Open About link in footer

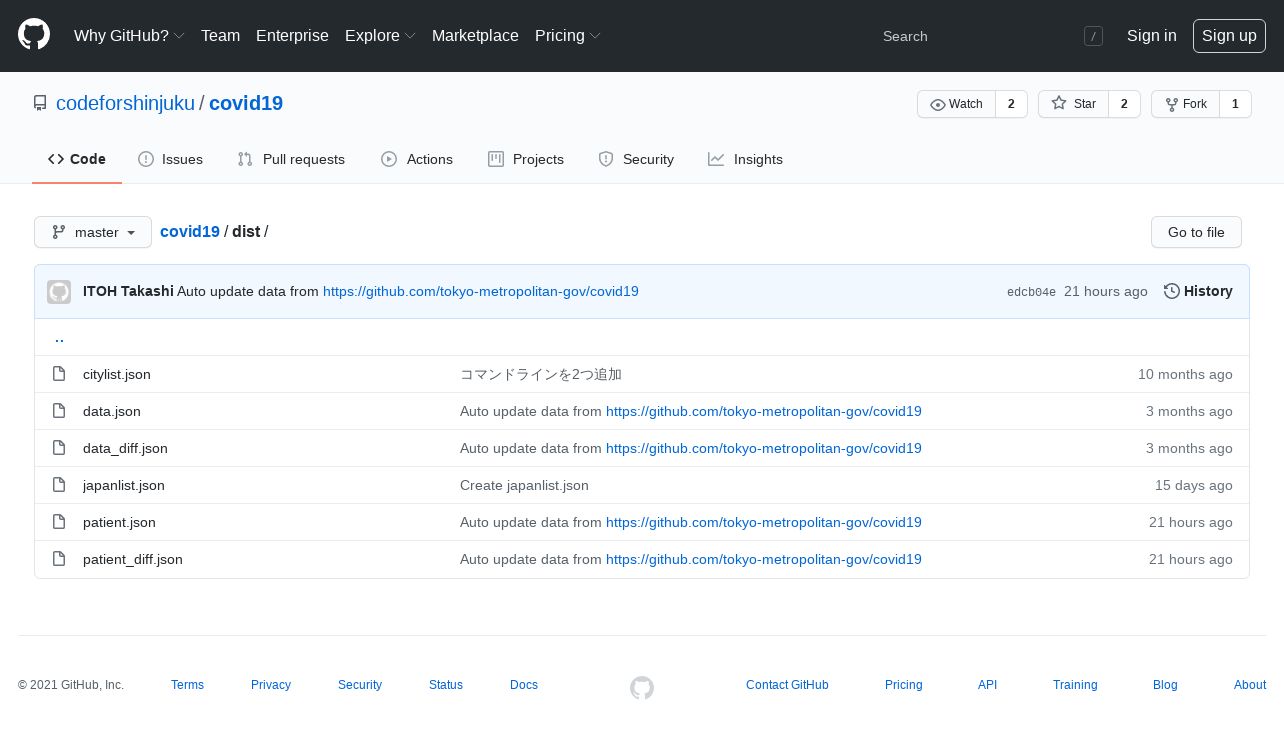pyautogui.click(x=1250, y=685)
